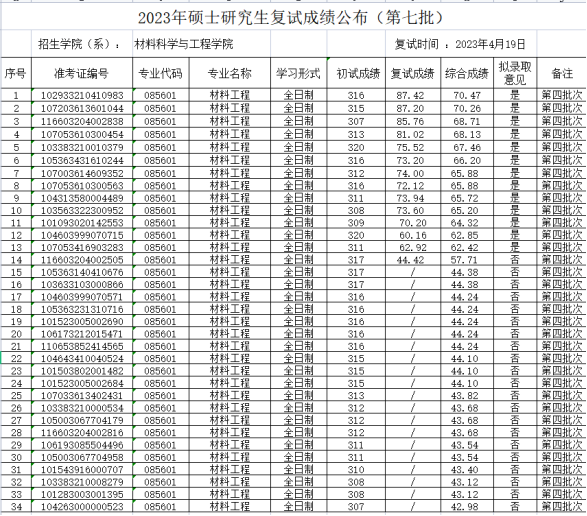Click the 专业名称 header cell
587x516 pixels.
point(230,73)
